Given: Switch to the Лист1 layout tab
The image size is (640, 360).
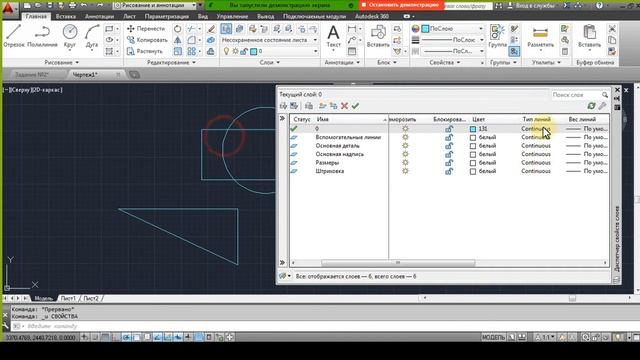Looking at the screenshot, I should 68,298.
